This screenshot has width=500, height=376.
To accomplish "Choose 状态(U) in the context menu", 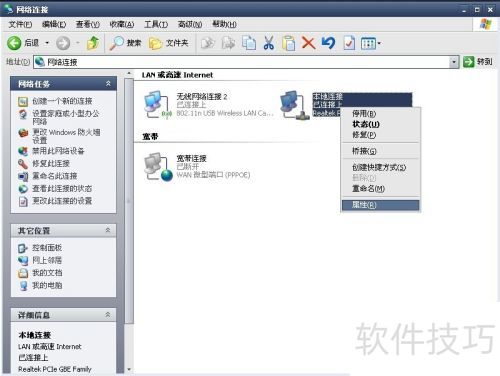I will pos(380,124).
